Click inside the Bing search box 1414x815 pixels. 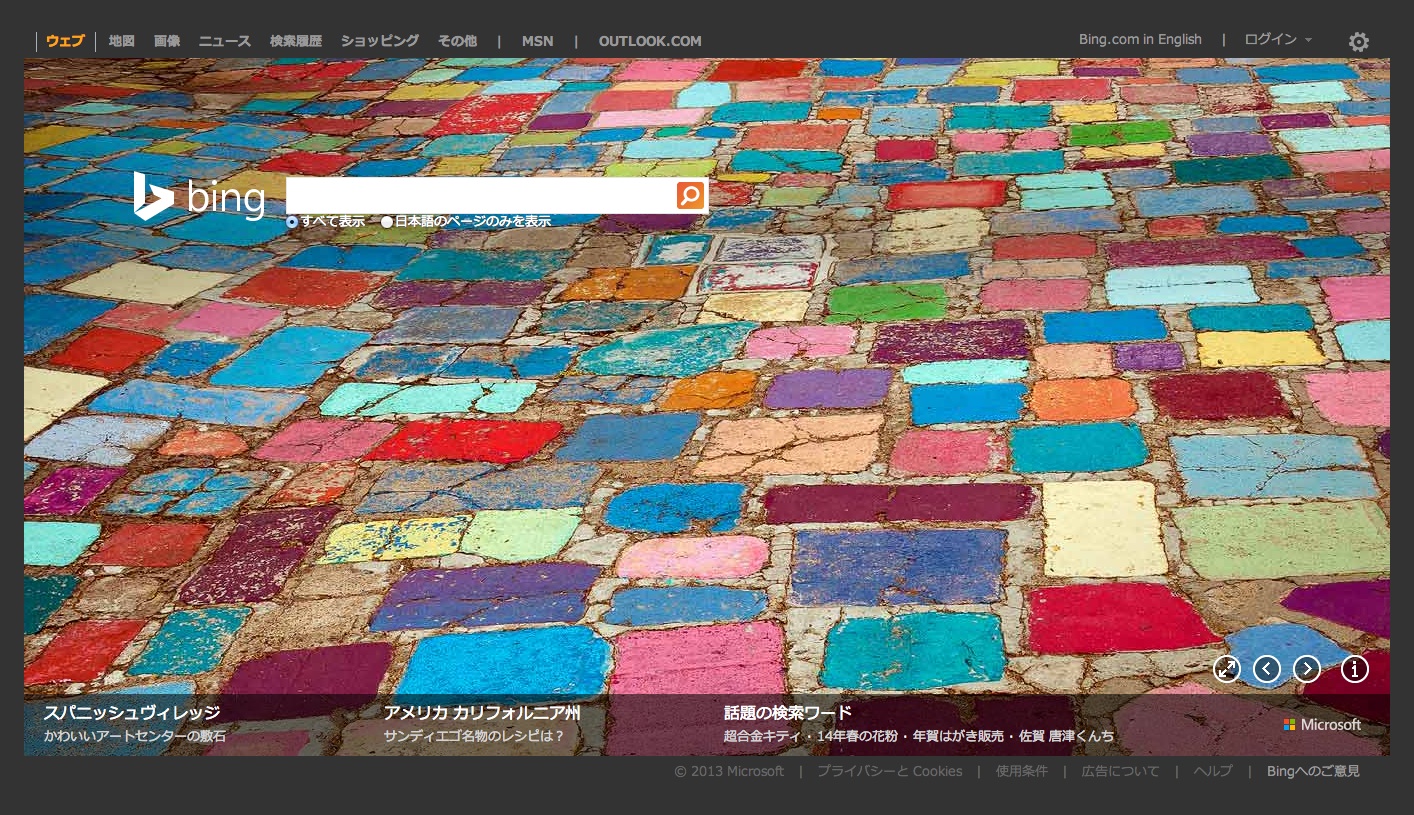click(x=480, y=196)
